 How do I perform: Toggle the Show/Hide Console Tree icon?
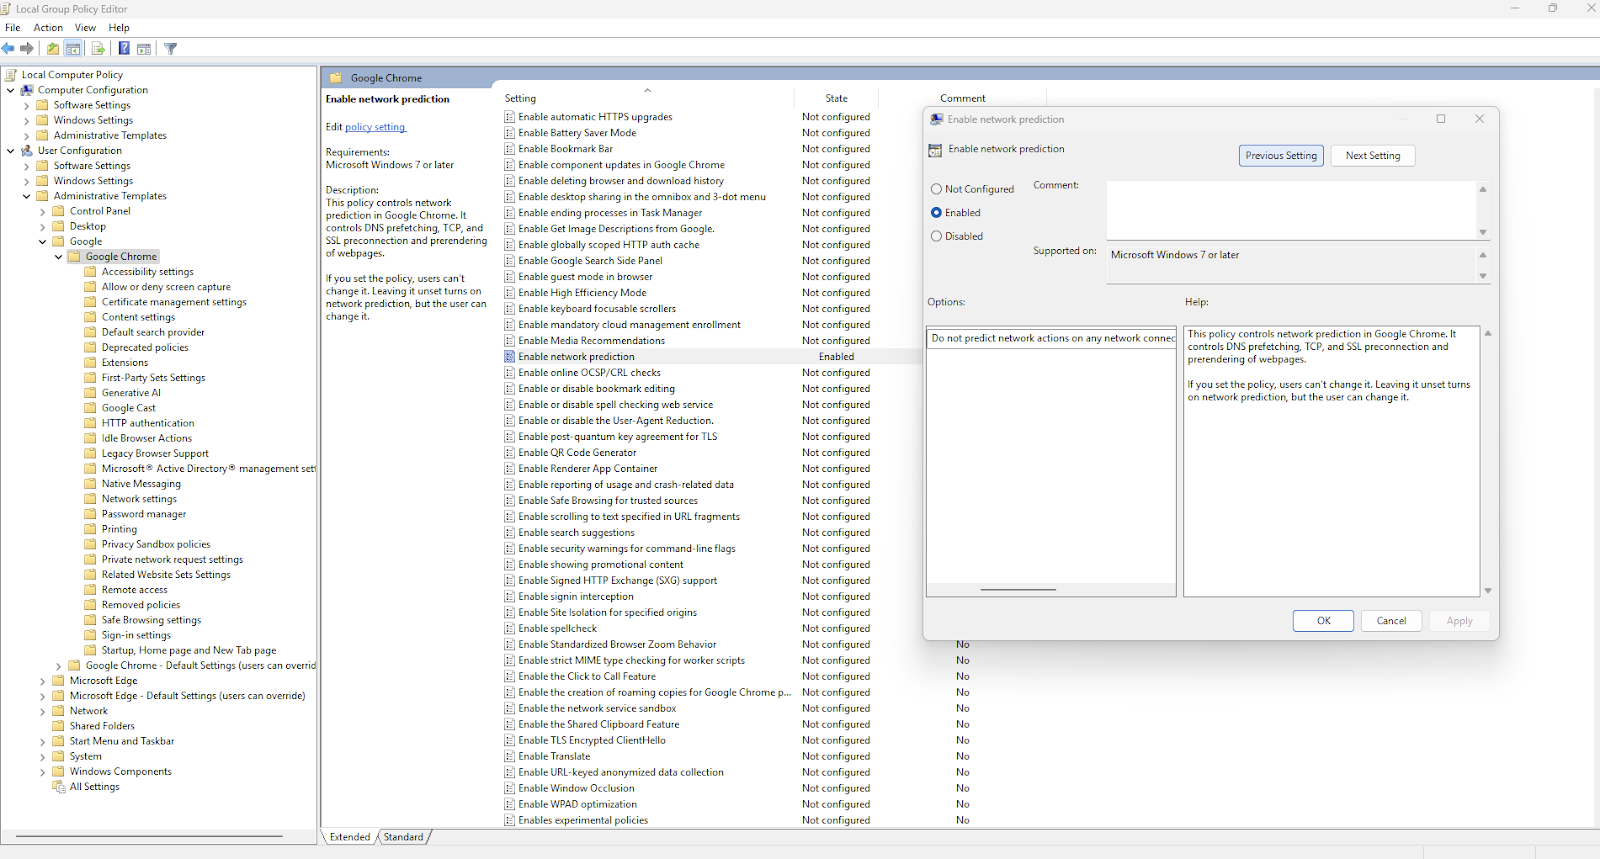[73, 48]
